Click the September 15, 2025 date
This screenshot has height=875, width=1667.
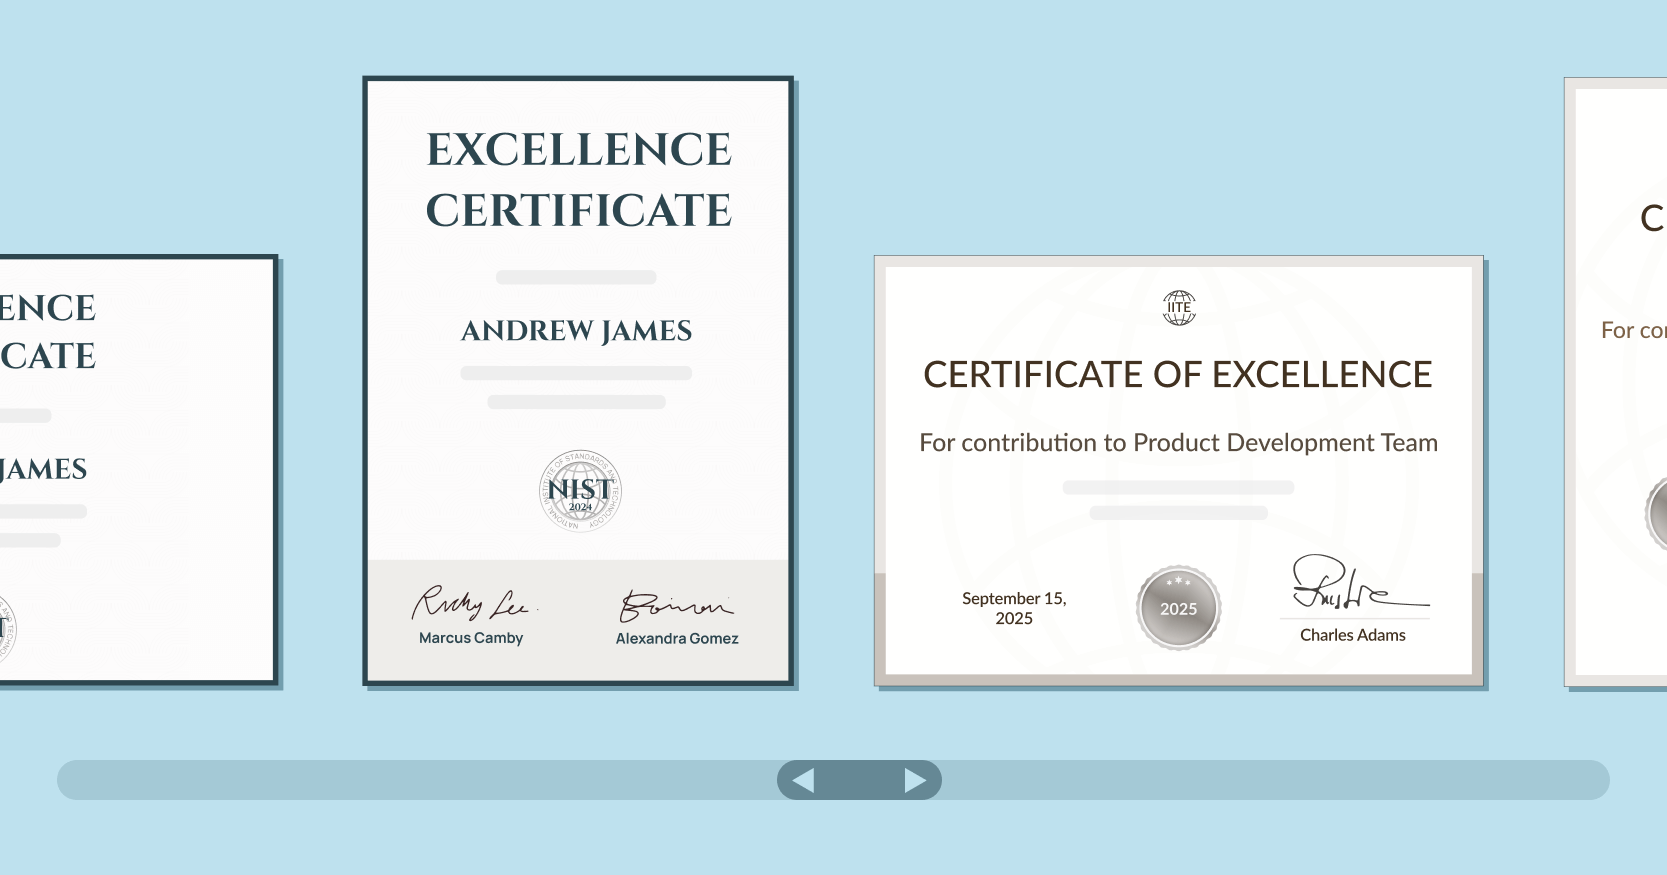[x=1014, y=608]
